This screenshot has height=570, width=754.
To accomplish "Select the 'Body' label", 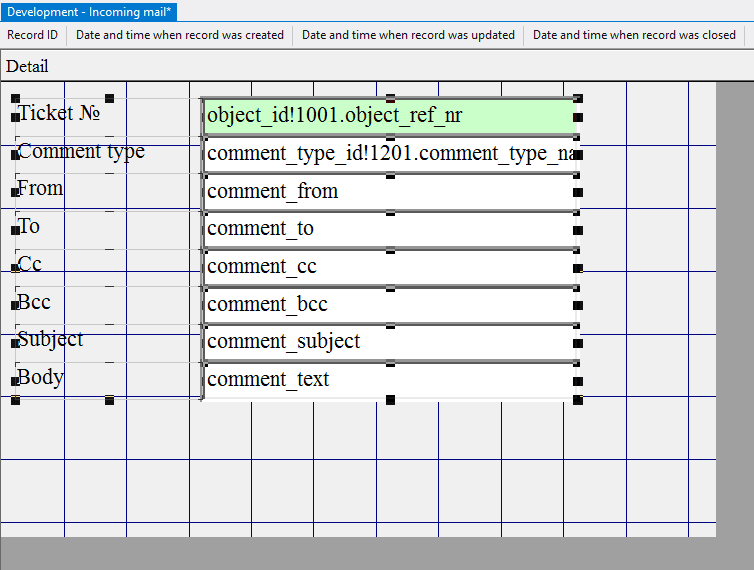I will [x=41, y=377].
